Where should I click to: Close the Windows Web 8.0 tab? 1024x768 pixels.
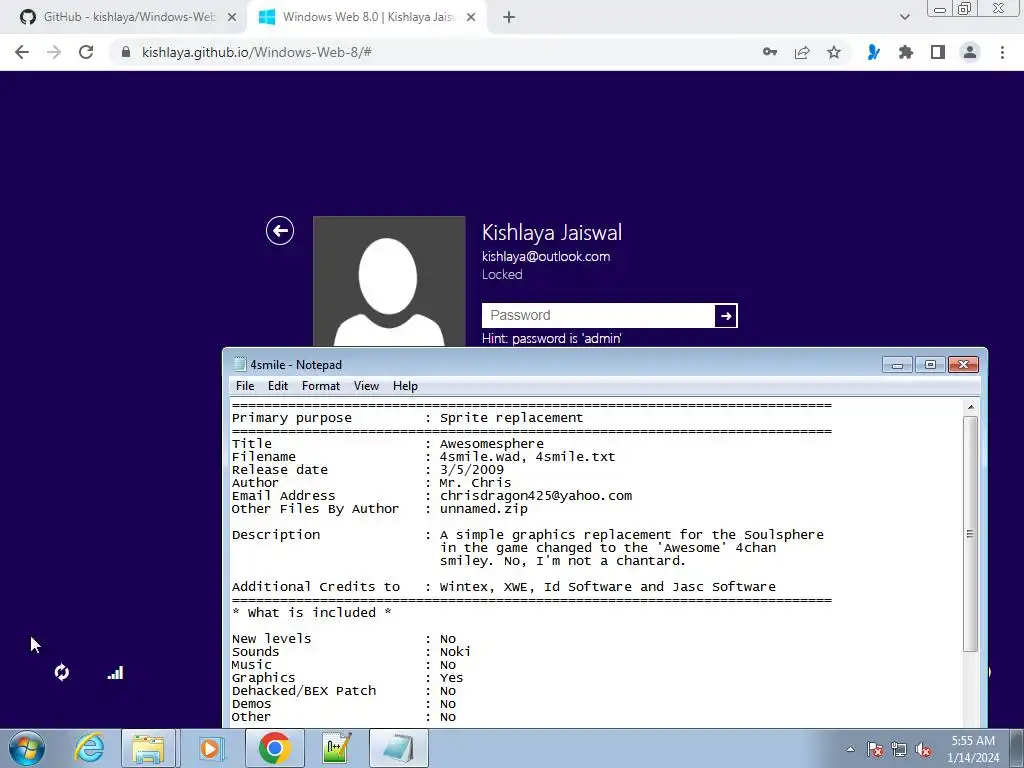pyautogui.click(x=471, y=18)
